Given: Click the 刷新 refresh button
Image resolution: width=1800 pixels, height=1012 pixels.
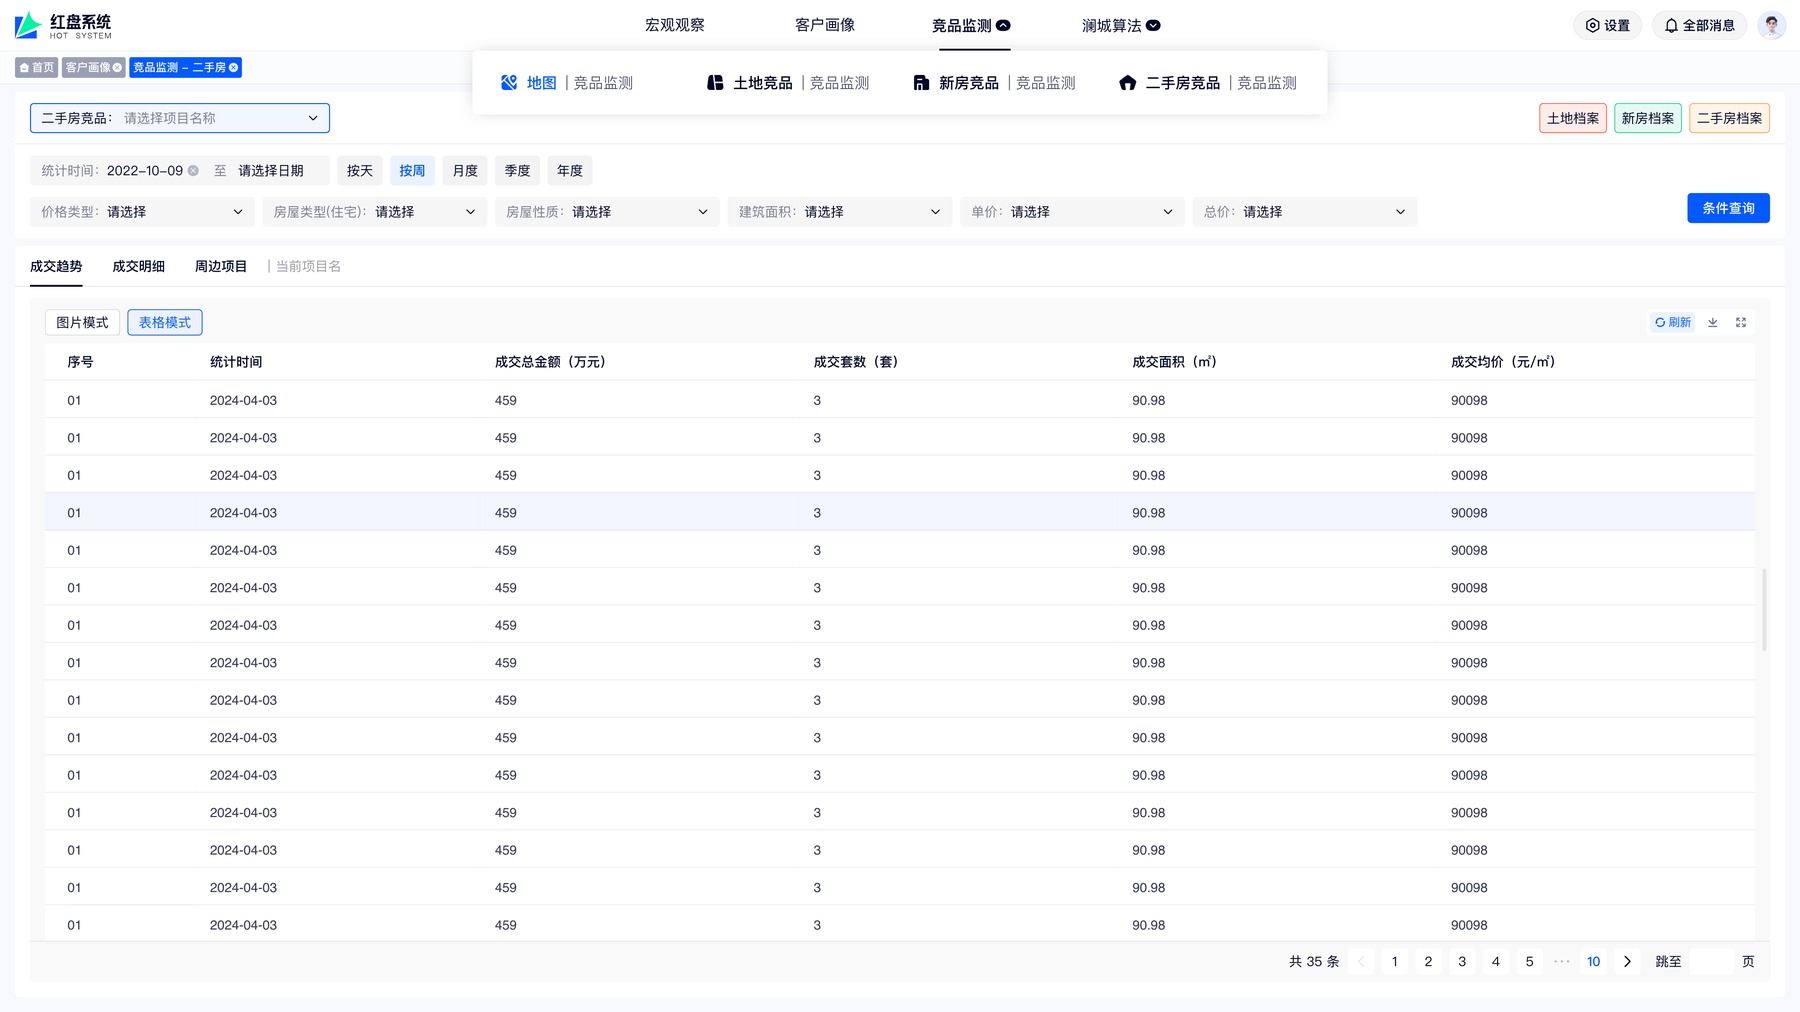Looking at the screenshot, I should pos(1672,322).
